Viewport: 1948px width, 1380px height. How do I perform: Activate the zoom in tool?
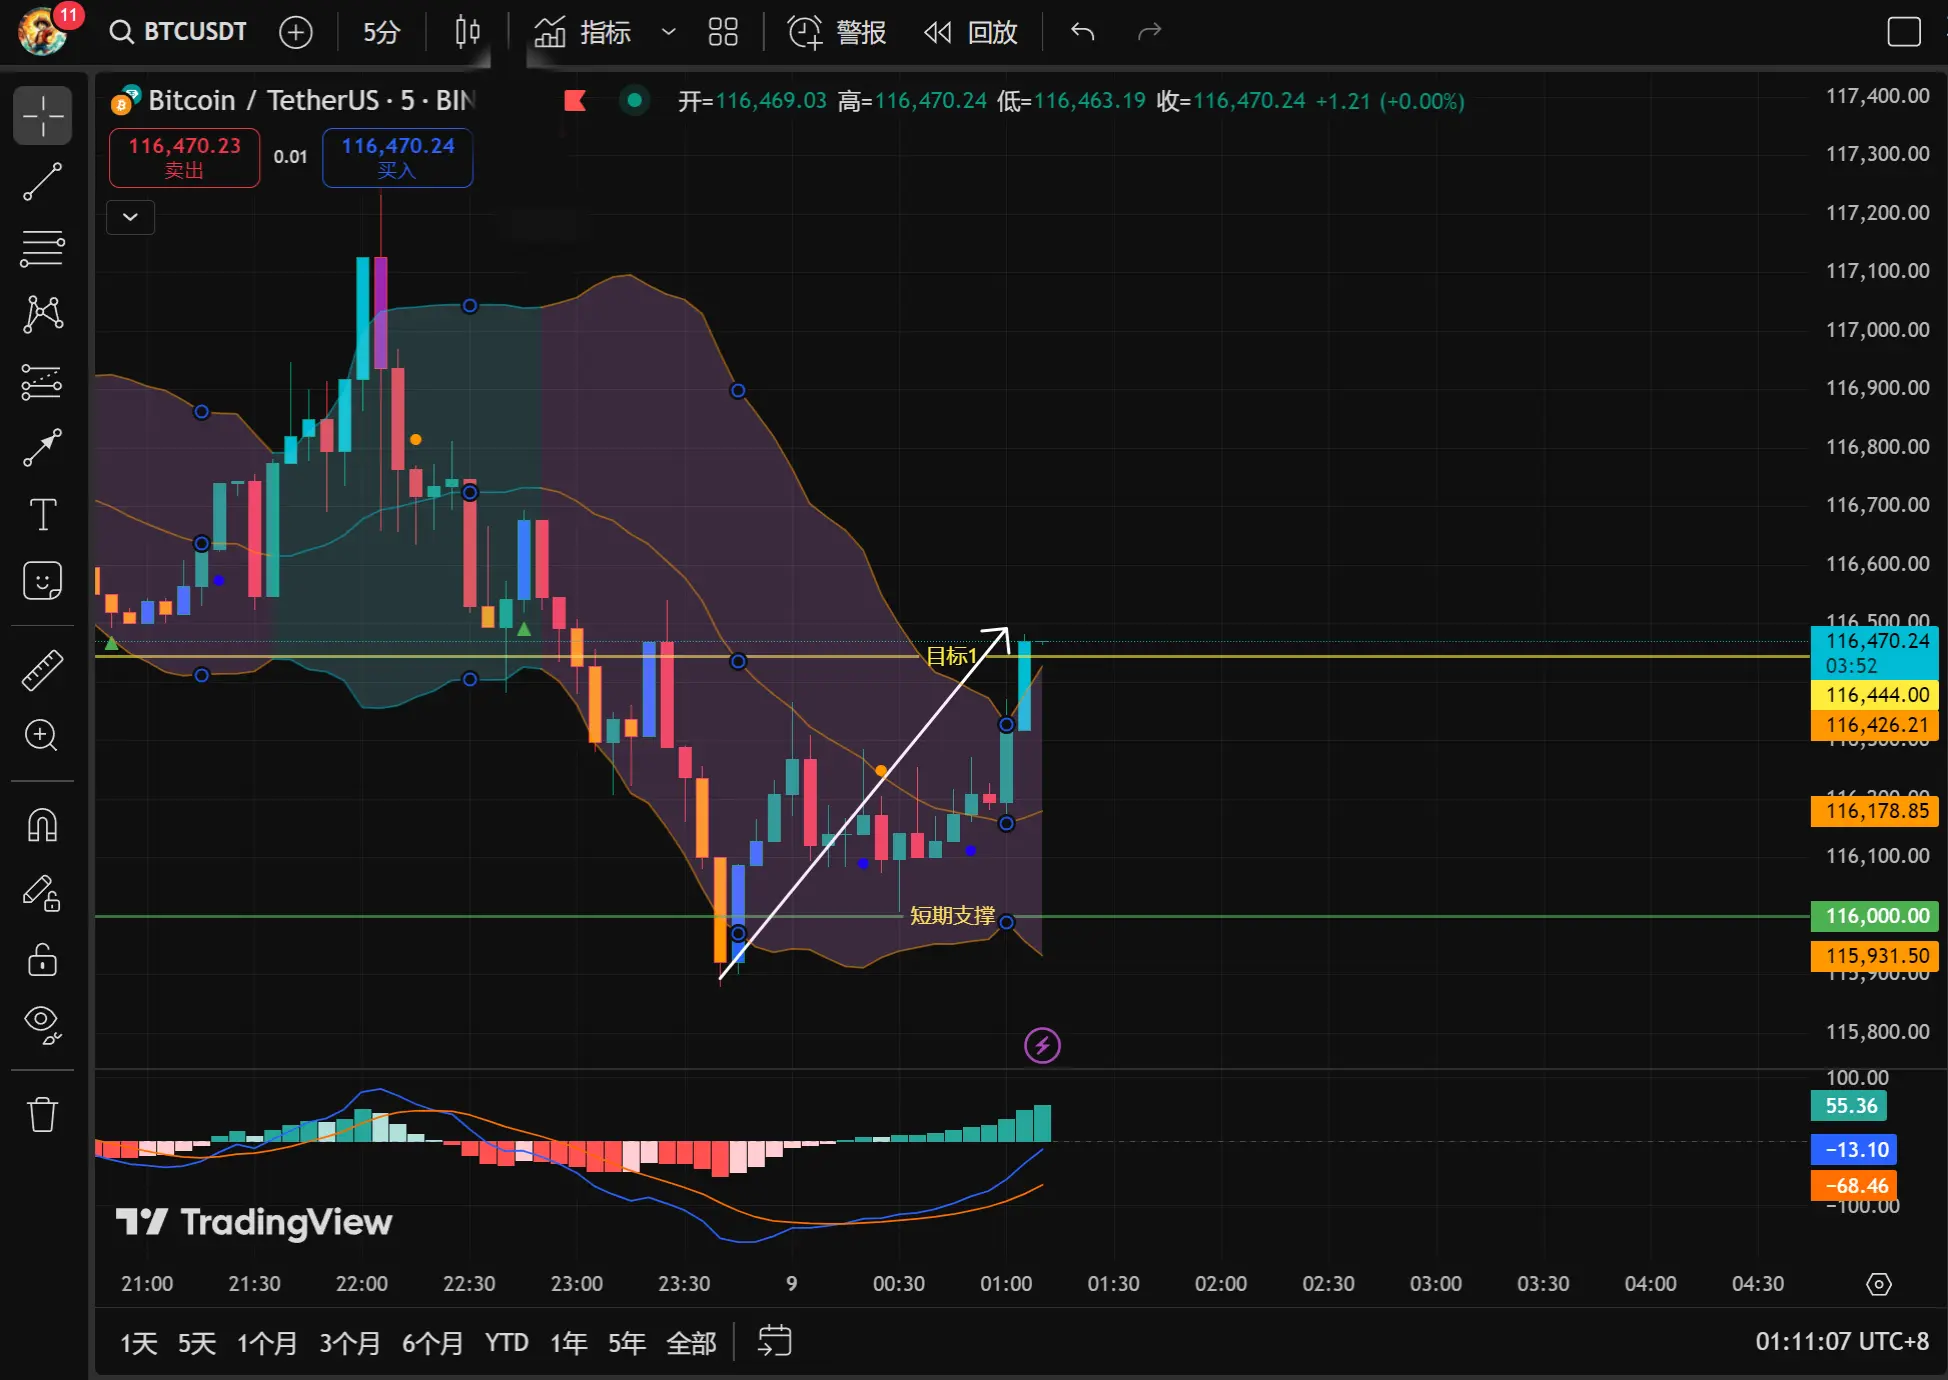pos(43,736)
